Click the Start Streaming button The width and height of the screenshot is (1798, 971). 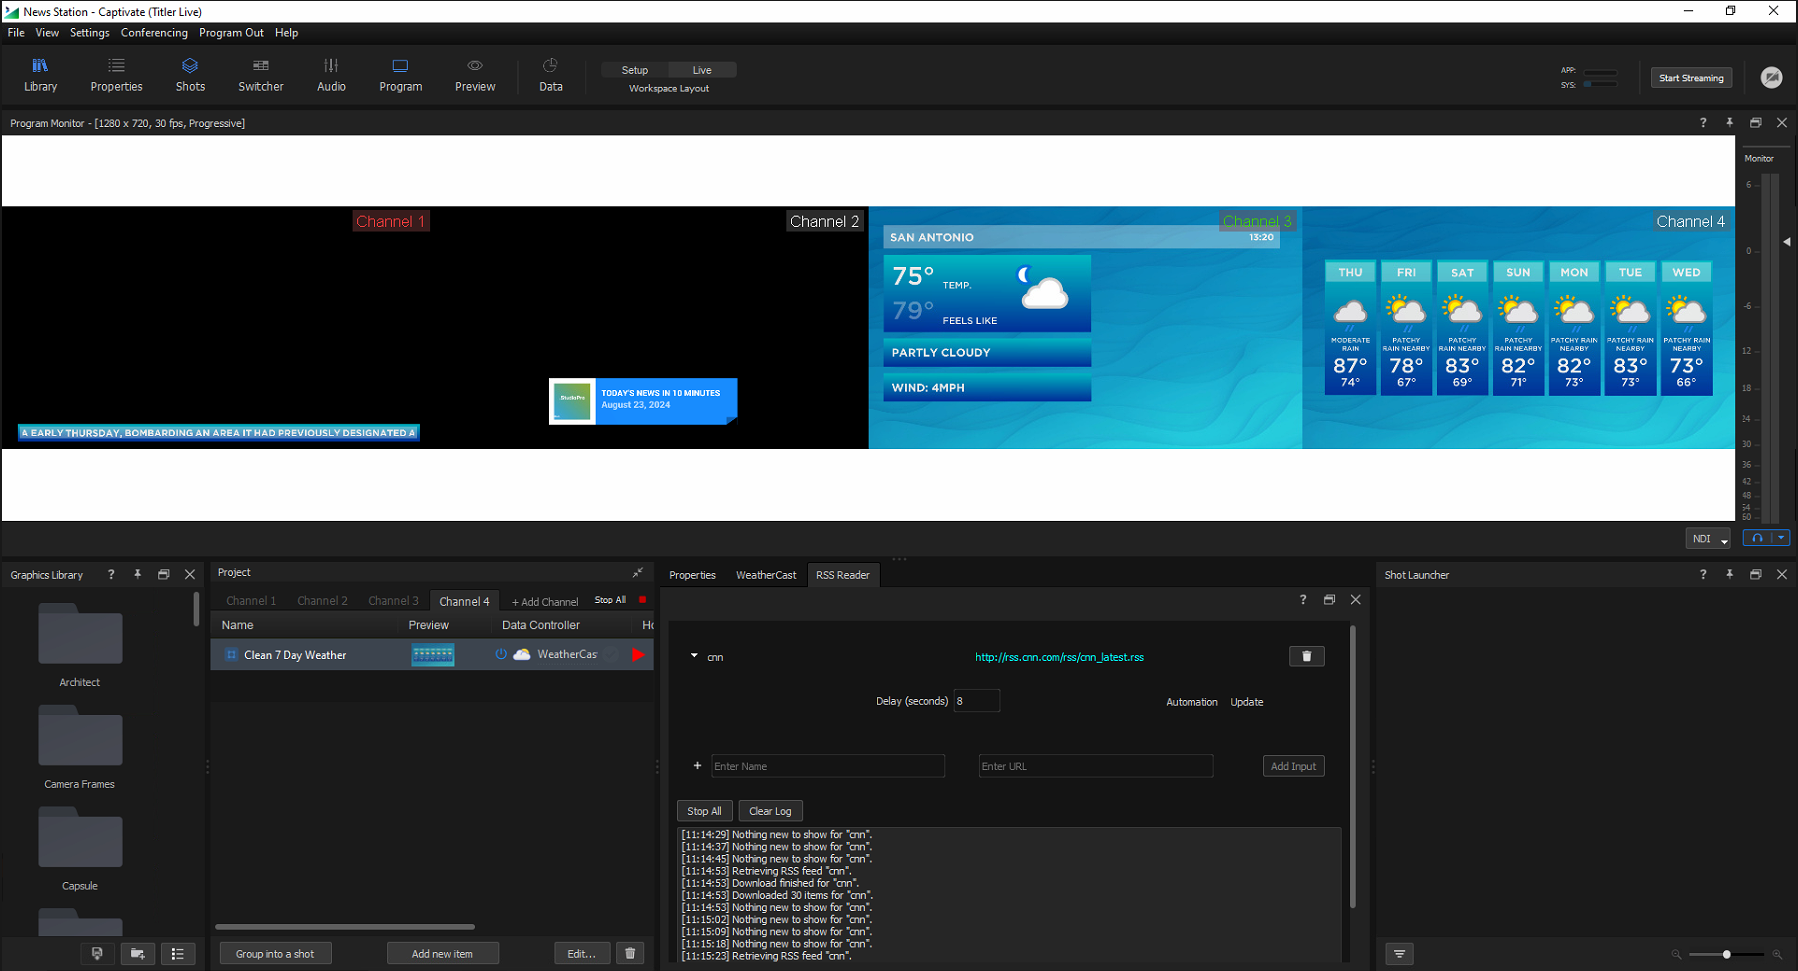[1691, 78]
